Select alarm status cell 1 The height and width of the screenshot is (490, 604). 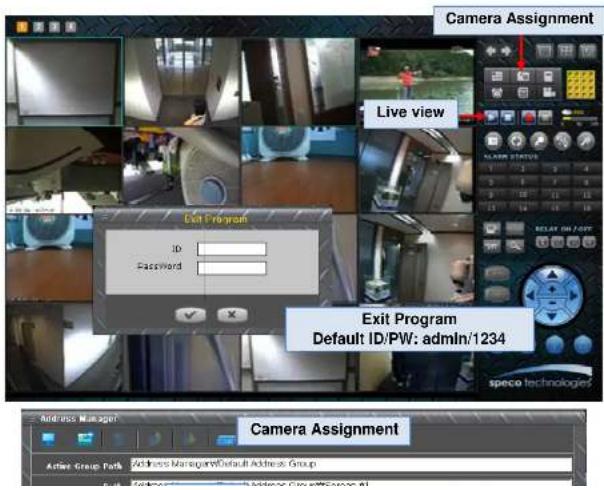coord(492,169)
